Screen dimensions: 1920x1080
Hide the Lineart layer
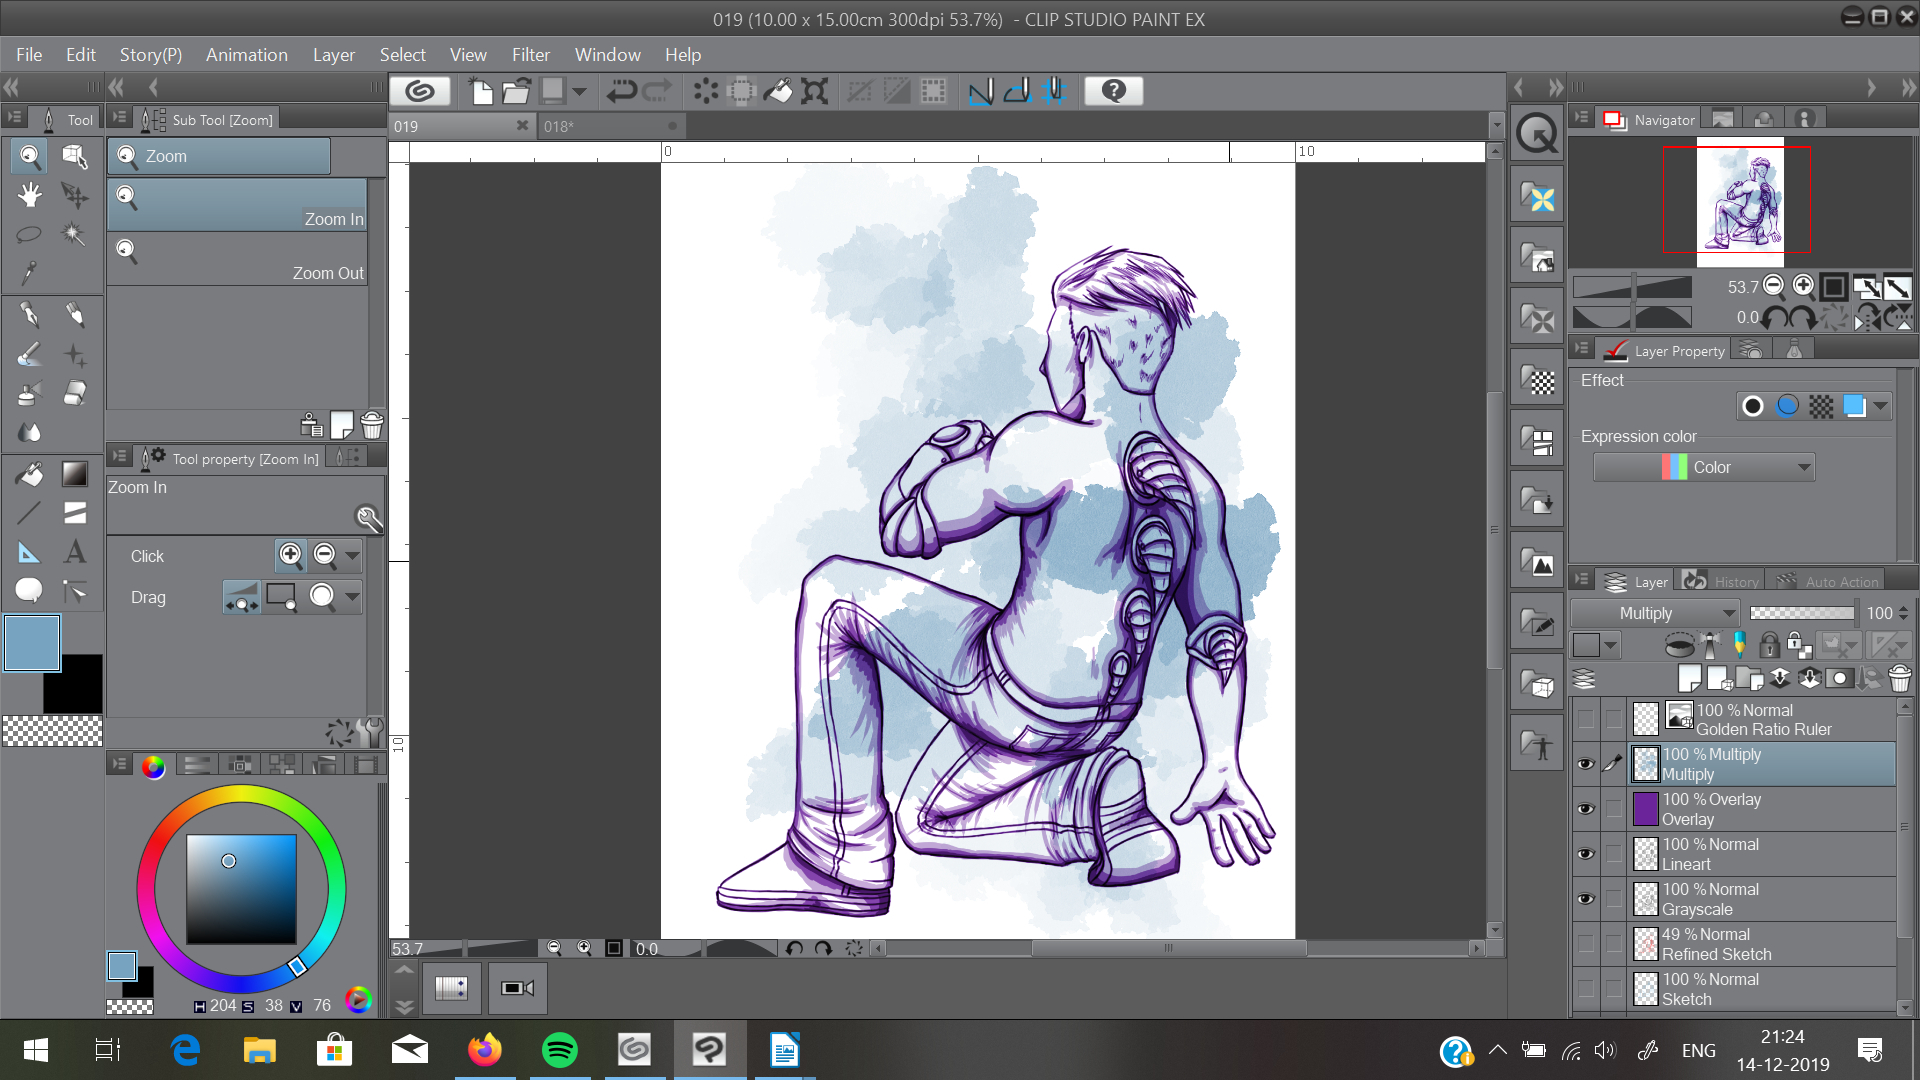point(1585,854)
